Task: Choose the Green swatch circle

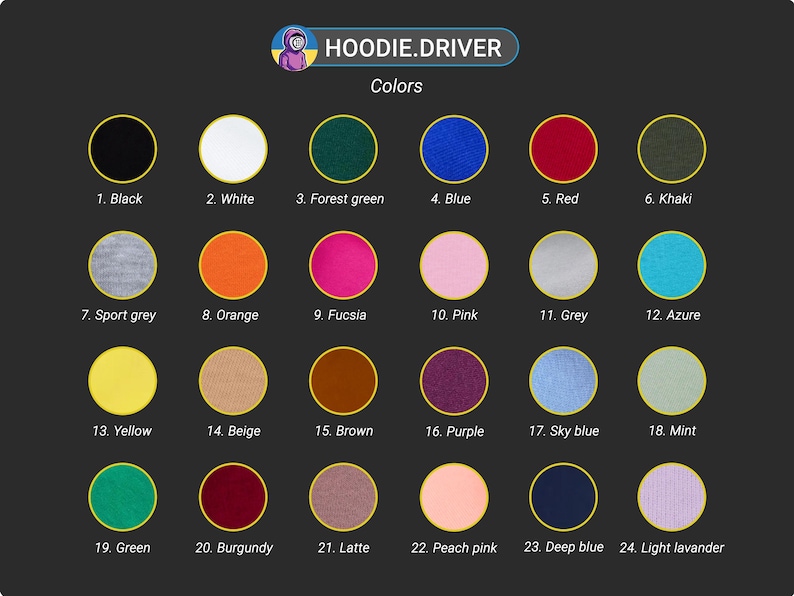Action: [x=123, y=497]
